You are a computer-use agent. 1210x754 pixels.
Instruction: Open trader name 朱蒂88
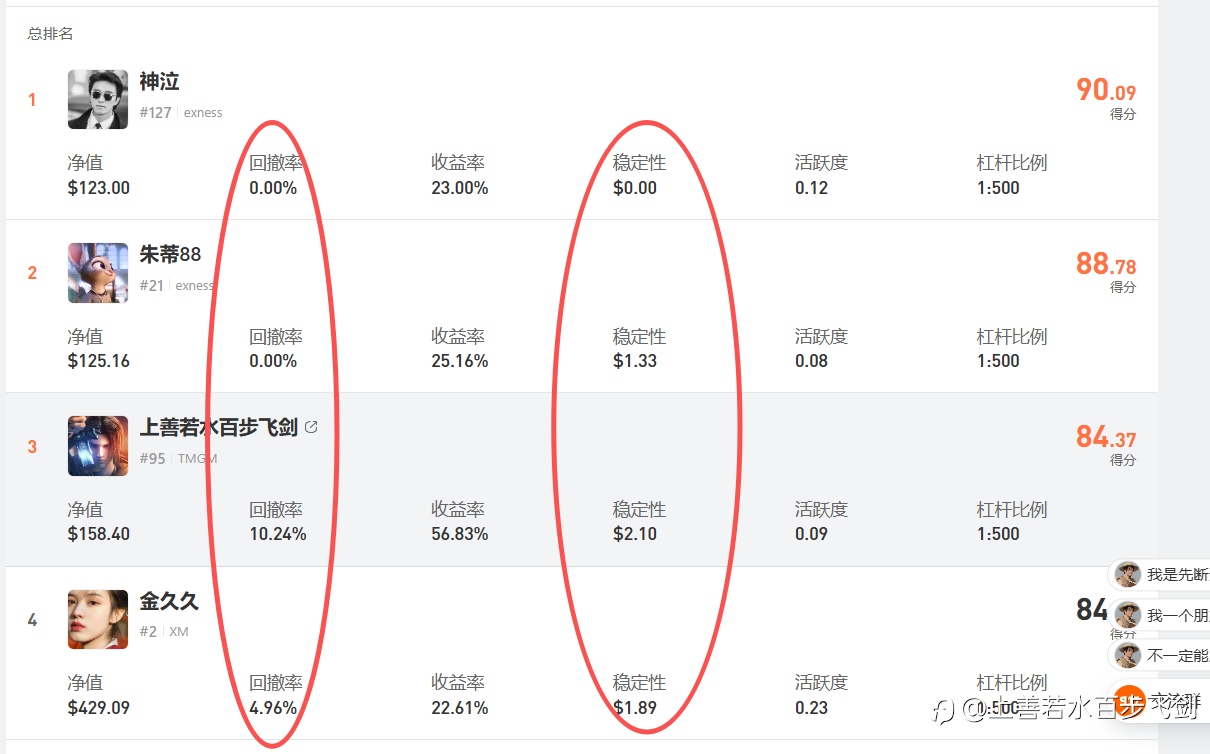[170, 255]
